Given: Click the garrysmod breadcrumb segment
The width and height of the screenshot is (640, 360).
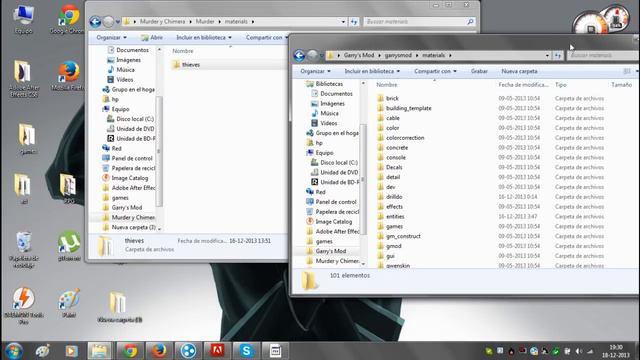Looking at the screenshot, I should [x=398, y=56].
